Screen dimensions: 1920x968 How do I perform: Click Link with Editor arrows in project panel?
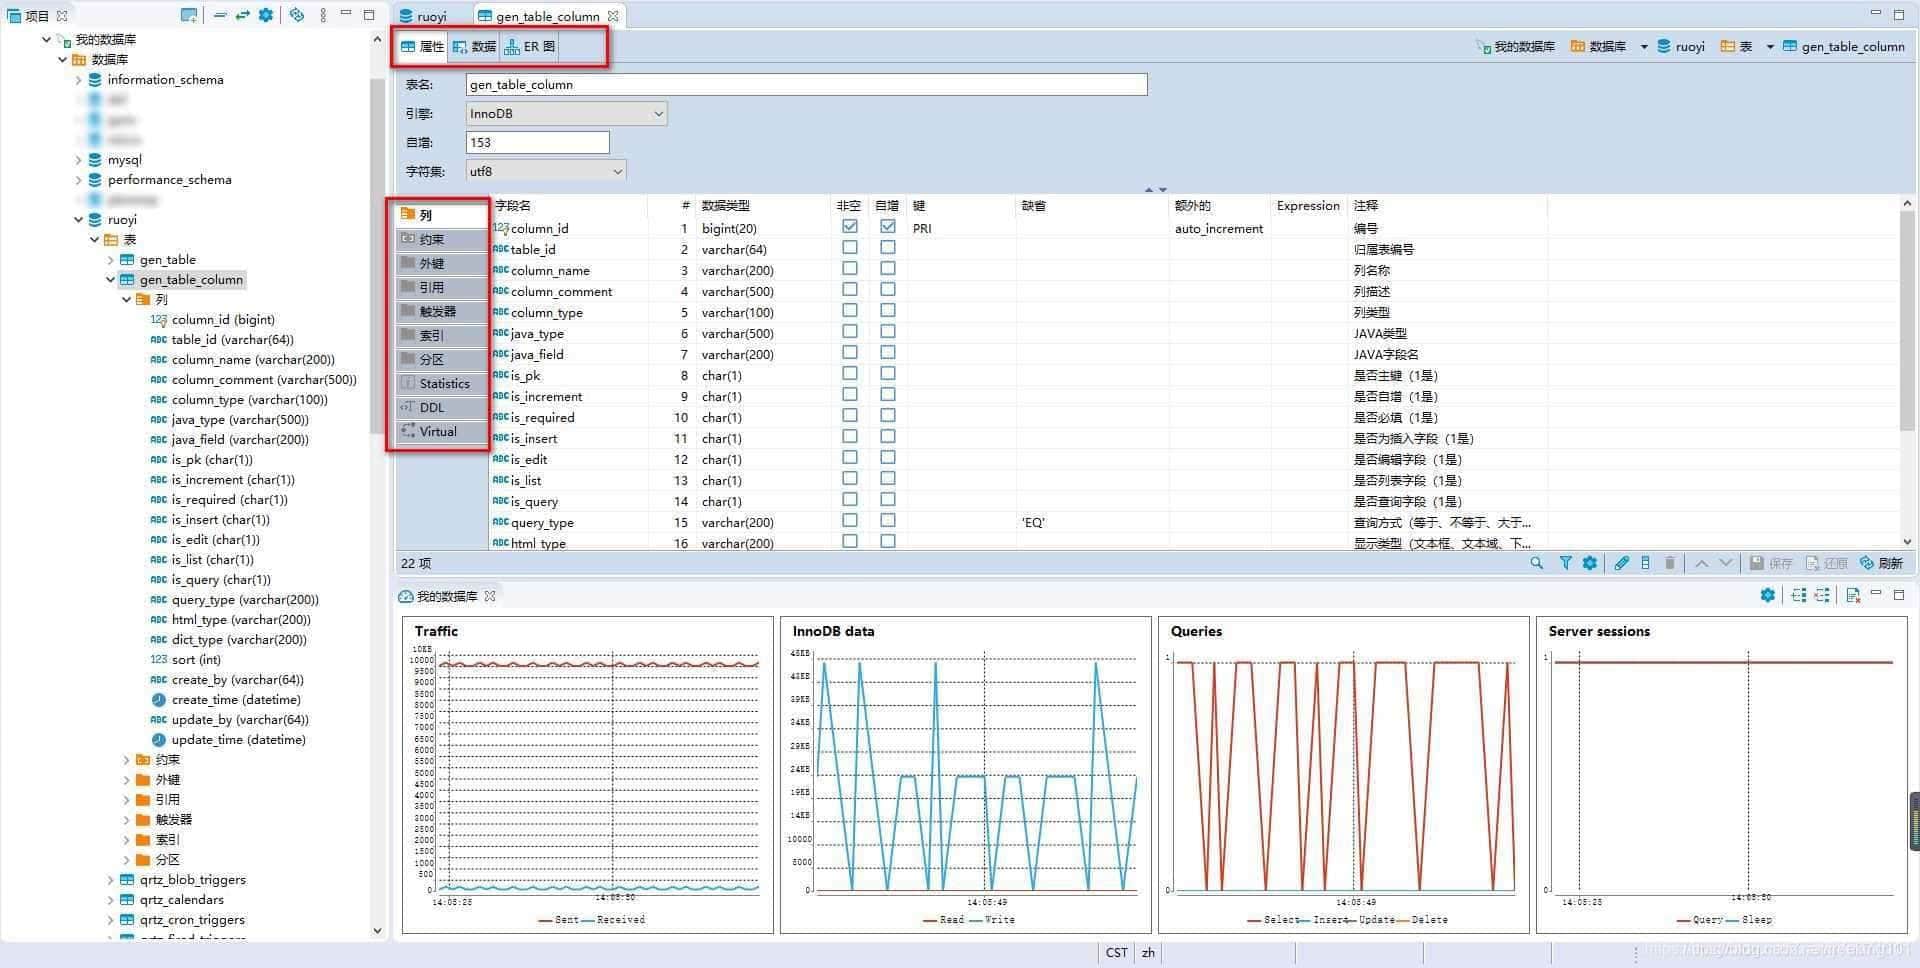click(242, 15)
